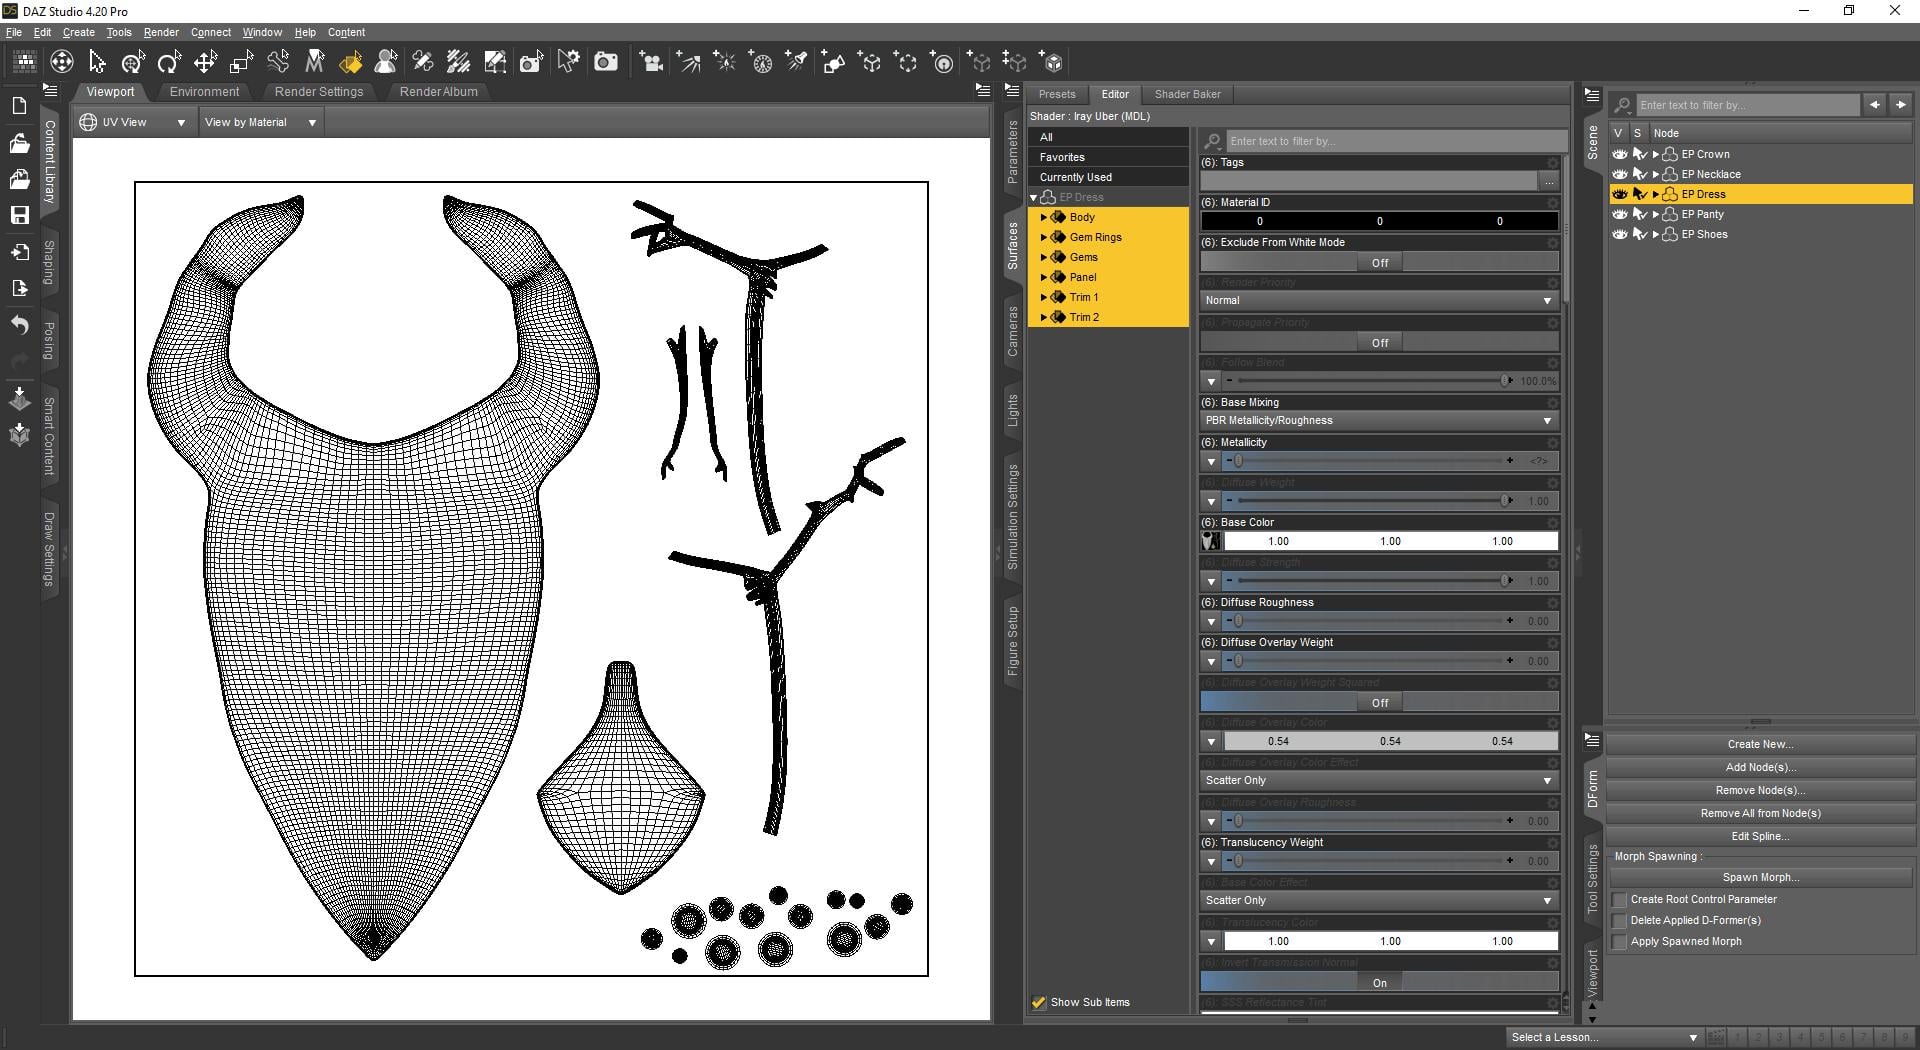Select the Translate (move) tool
Screen dimensions: 1920x1050
click(205, 62)
